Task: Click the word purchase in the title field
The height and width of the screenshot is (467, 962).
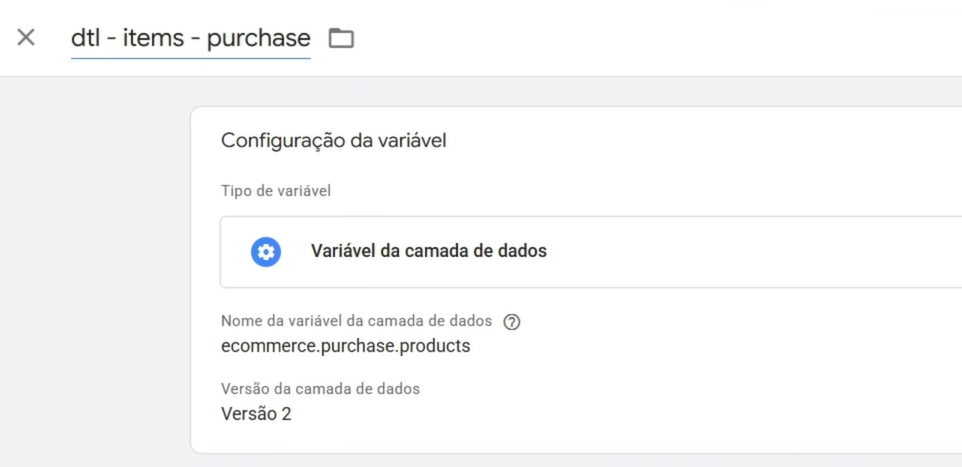Action: coord(258,39)
